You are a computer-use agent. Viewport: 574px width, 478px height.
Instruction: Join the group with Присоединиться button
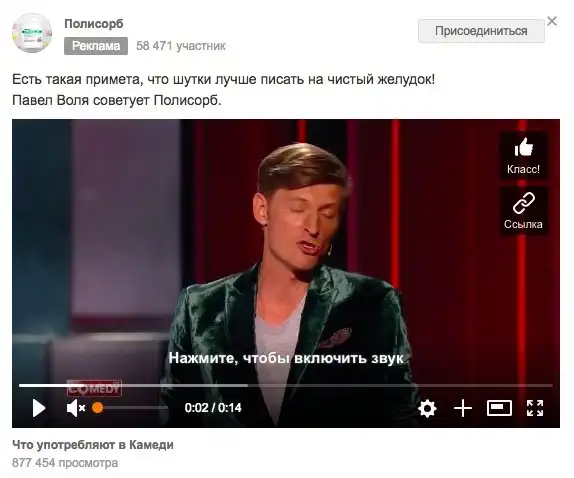[x=481, y=31]
